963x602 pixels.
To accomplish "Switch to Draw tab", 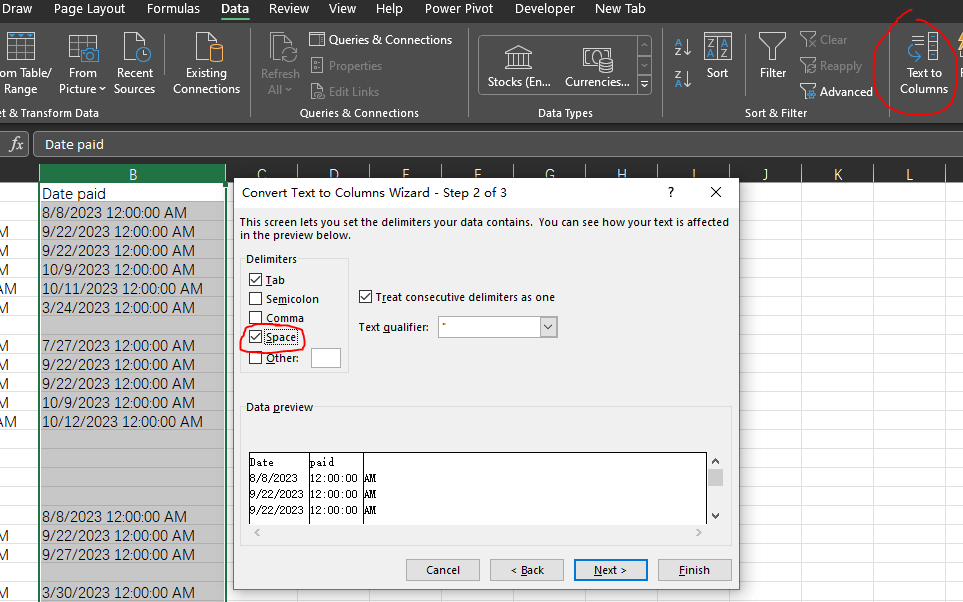I will pyautogui.click(x=17, y=9).
